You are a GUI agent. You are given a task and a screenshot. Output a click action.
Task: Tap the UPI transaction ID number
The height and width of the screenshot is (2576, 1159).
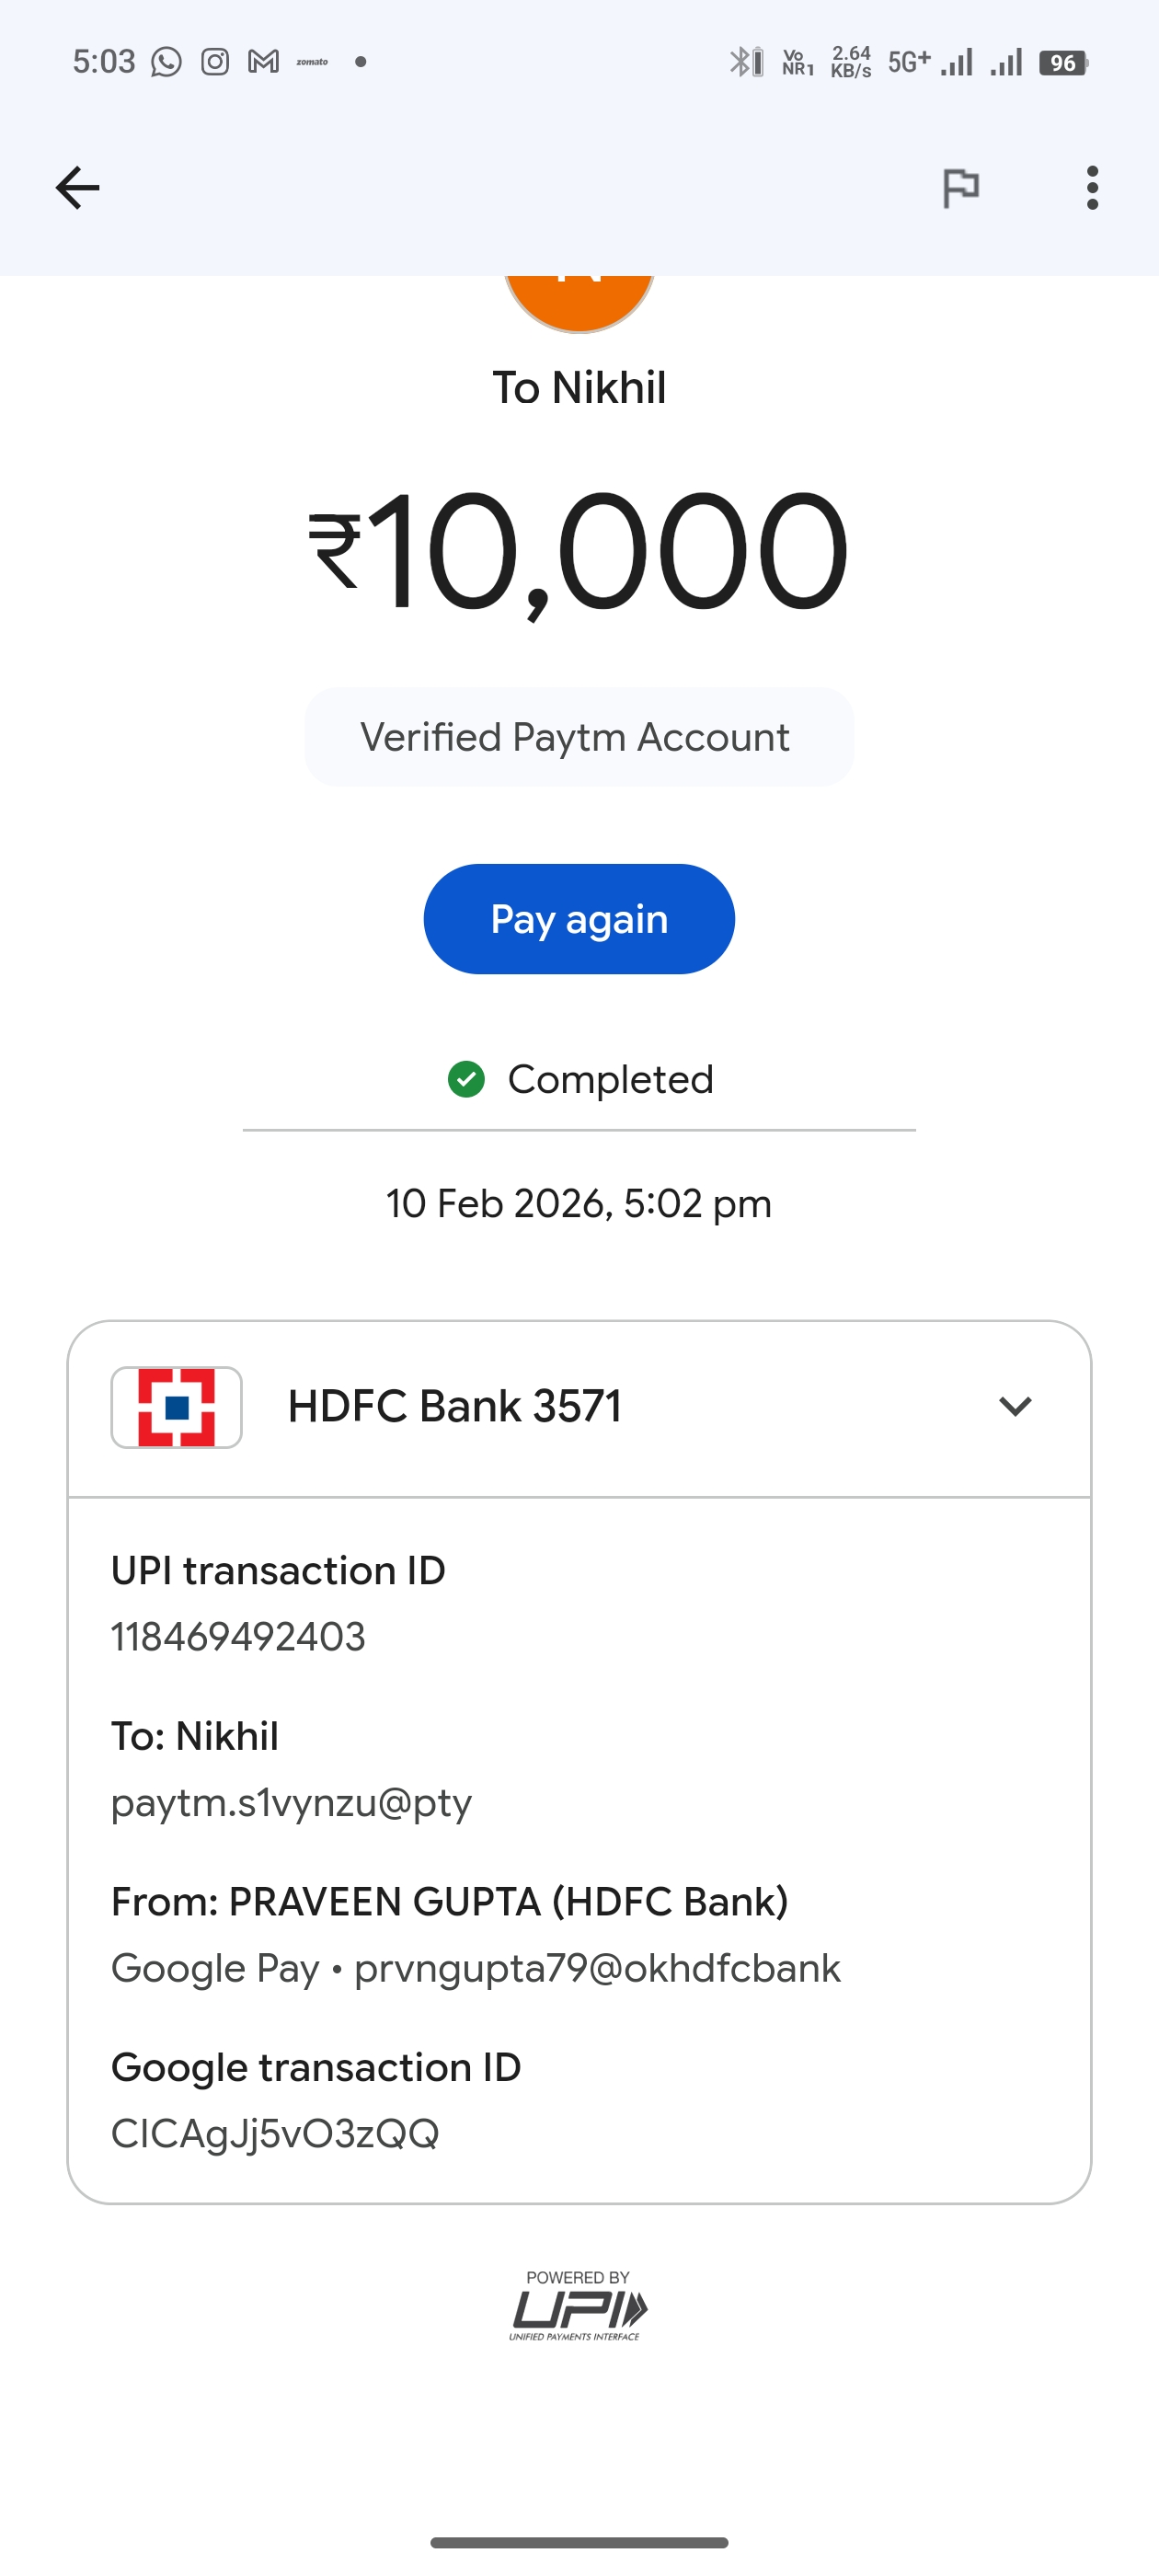pyautogui.click(x=238, y=1637)
